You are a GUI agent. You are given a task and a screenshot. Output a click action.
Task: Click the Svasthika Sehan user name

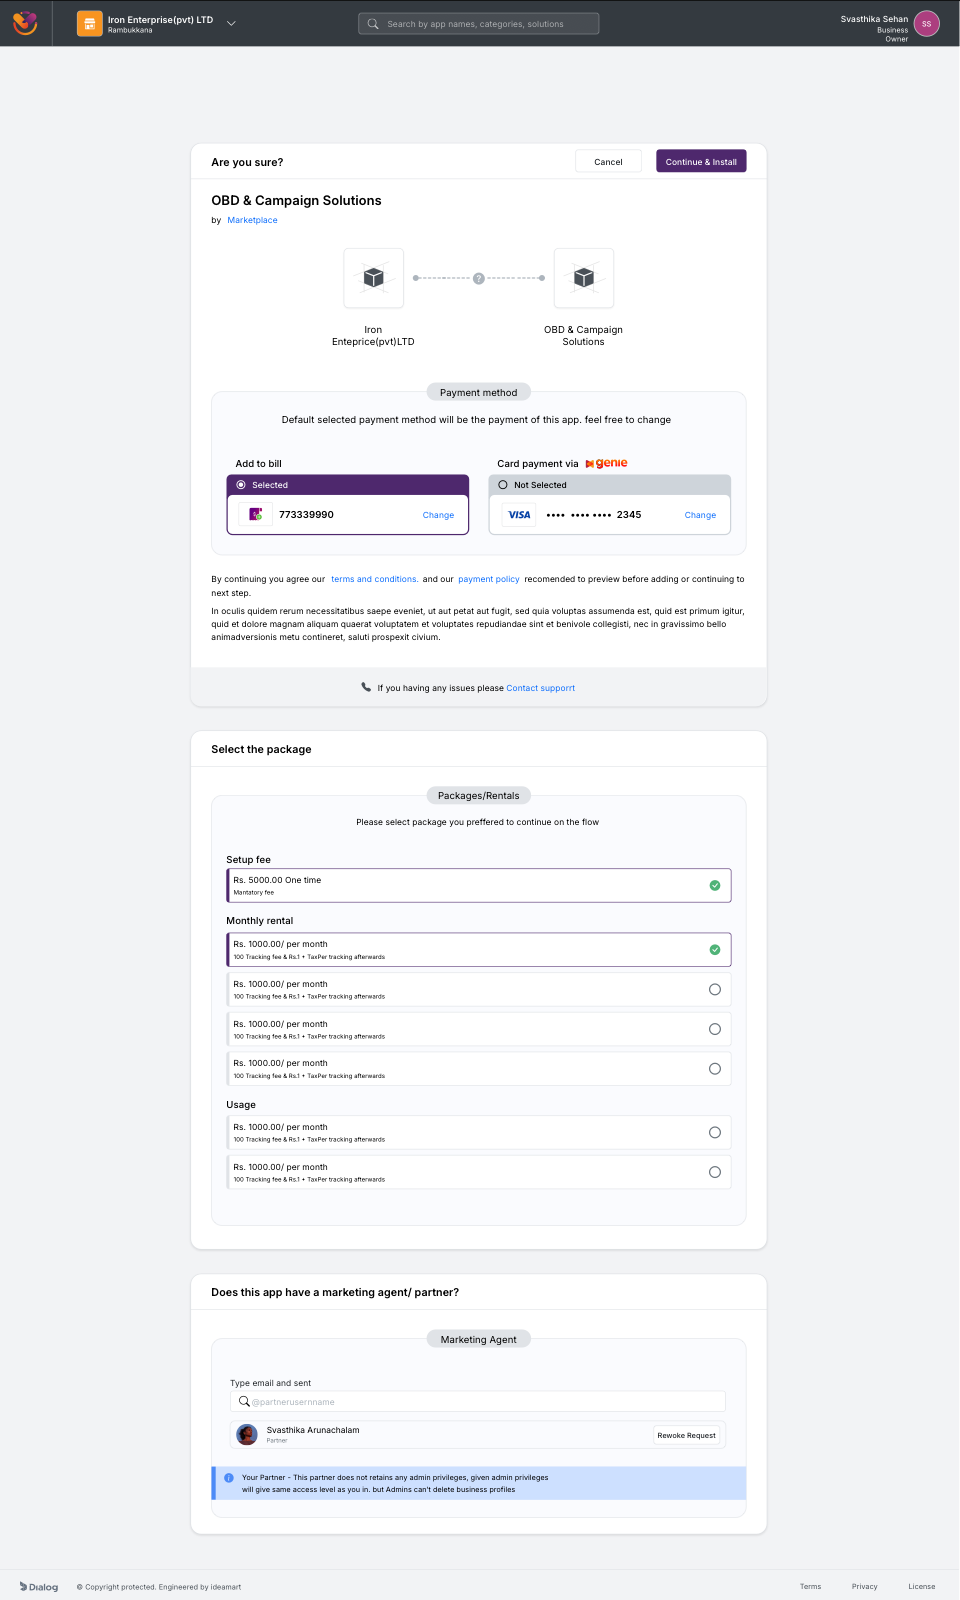874,19
